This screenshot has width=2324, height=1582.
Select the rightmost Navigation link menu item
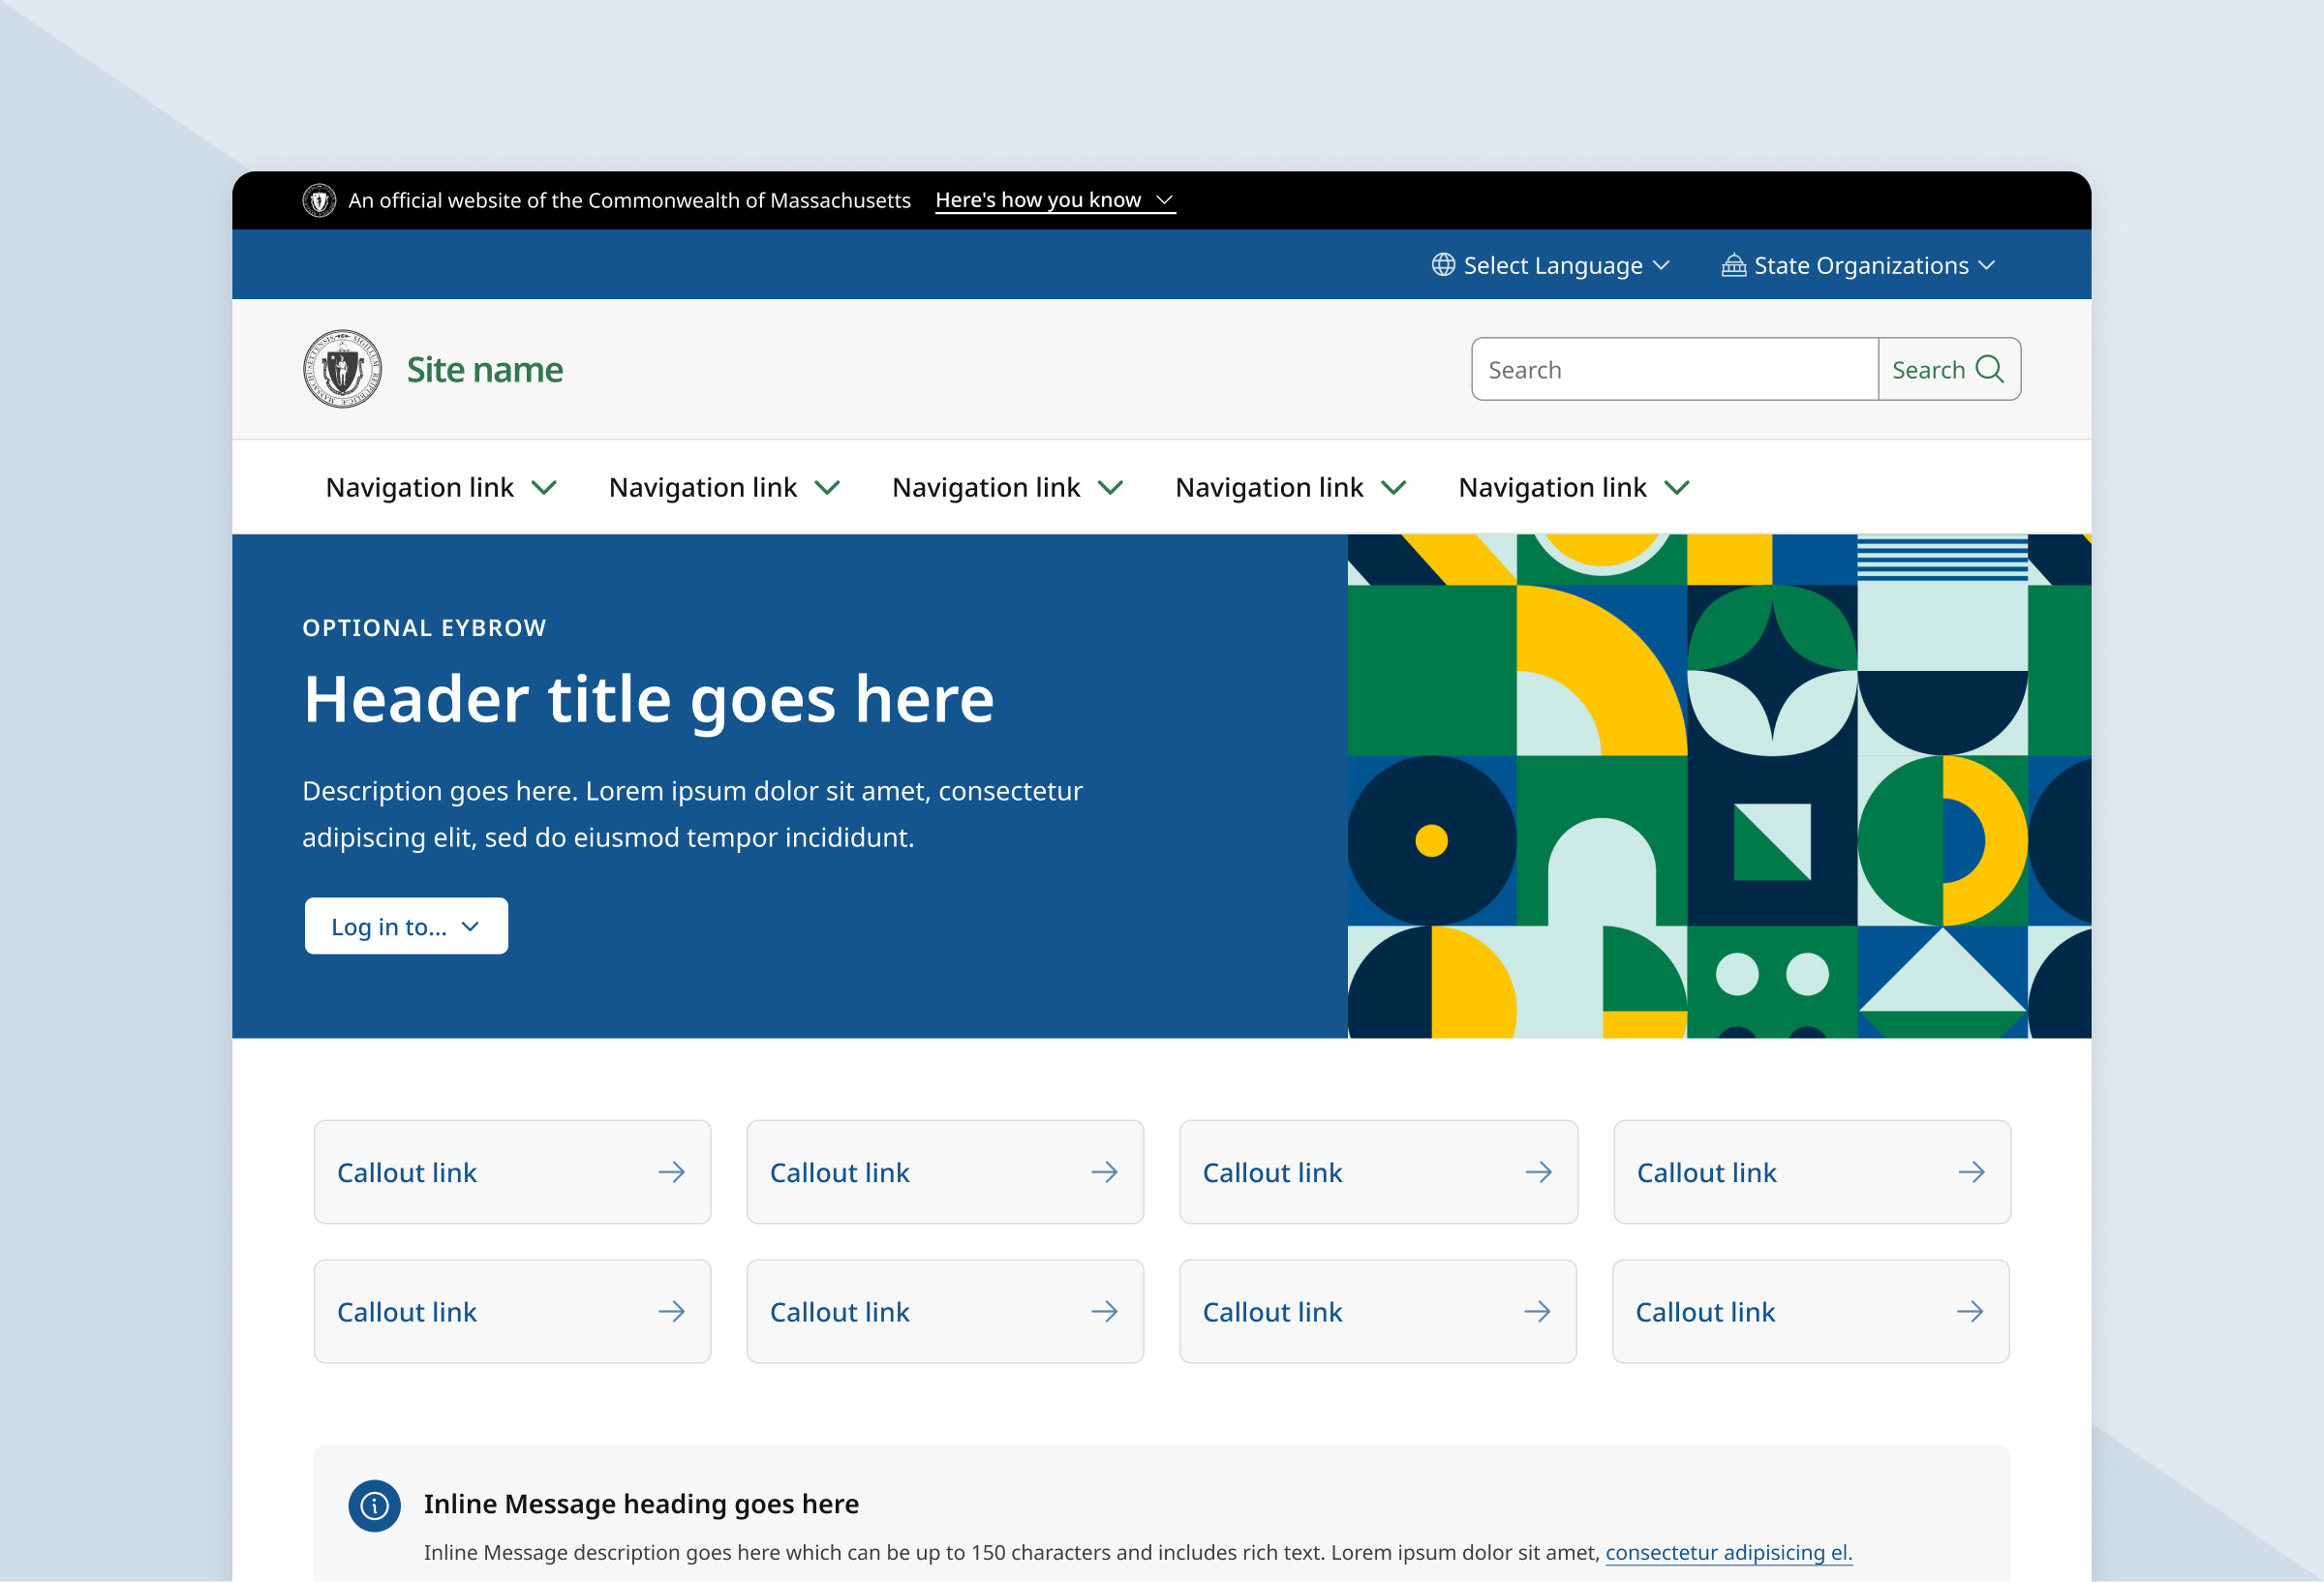(1552, 488)
